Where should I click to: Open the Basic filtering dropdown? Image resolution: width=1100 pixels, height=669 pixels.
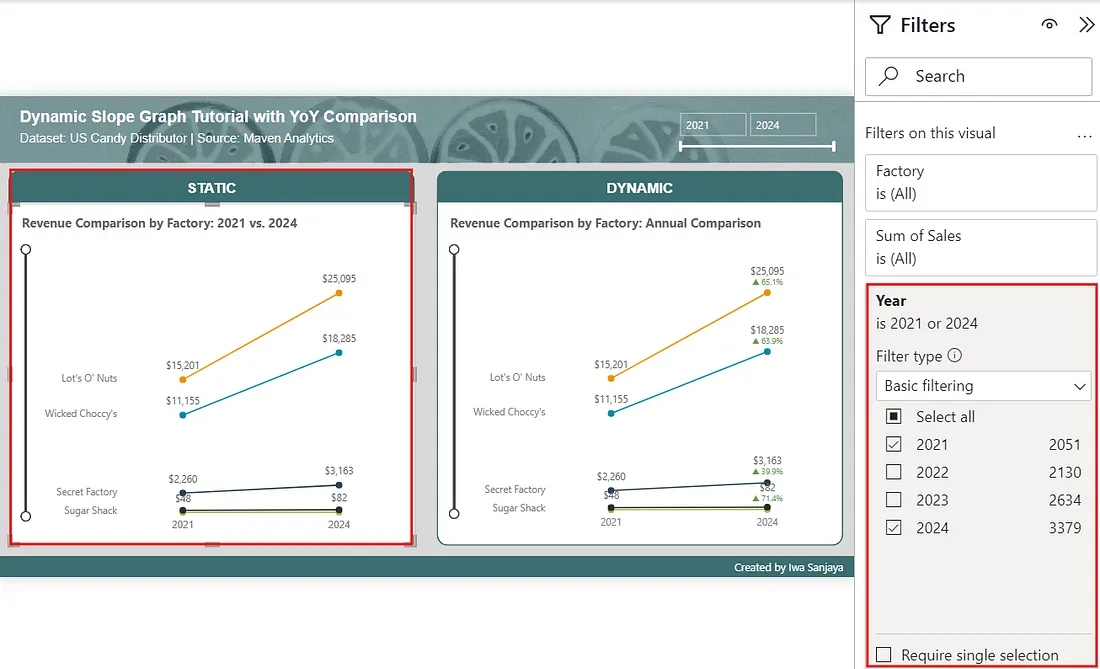983,386
